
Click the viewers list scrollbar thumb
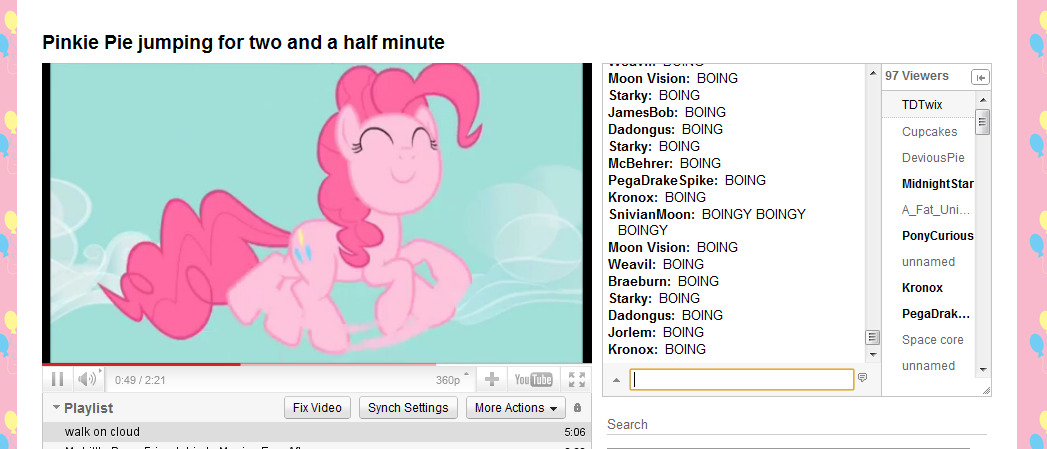coord(982,122)
